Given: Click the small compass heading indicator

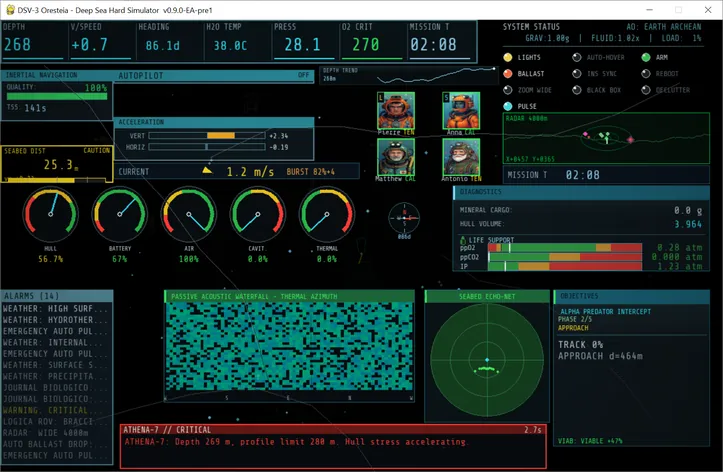Looking at the screenshot, I should [x=404, y=218].
